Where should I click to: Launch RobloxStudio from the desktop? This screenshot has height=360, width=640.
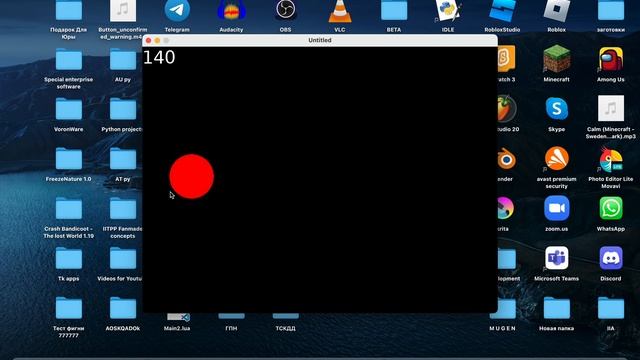click(x=502, y=10)
